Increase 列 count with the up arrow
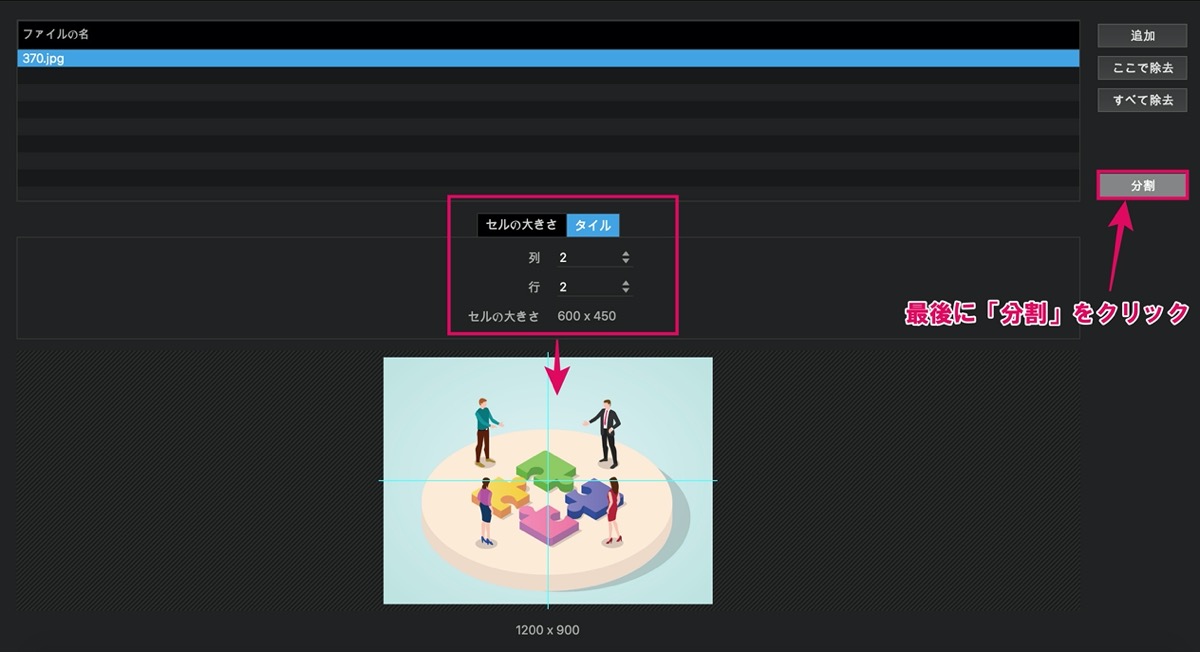The width and height of the screenshot is (1200, 652). click(x=626, y=254)
